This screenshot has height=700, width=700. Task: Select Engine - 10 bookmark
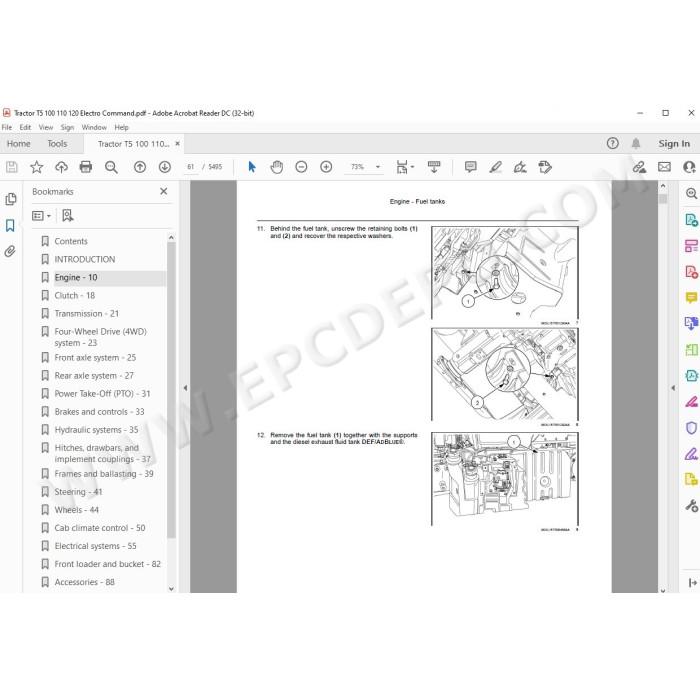point(76,277)
